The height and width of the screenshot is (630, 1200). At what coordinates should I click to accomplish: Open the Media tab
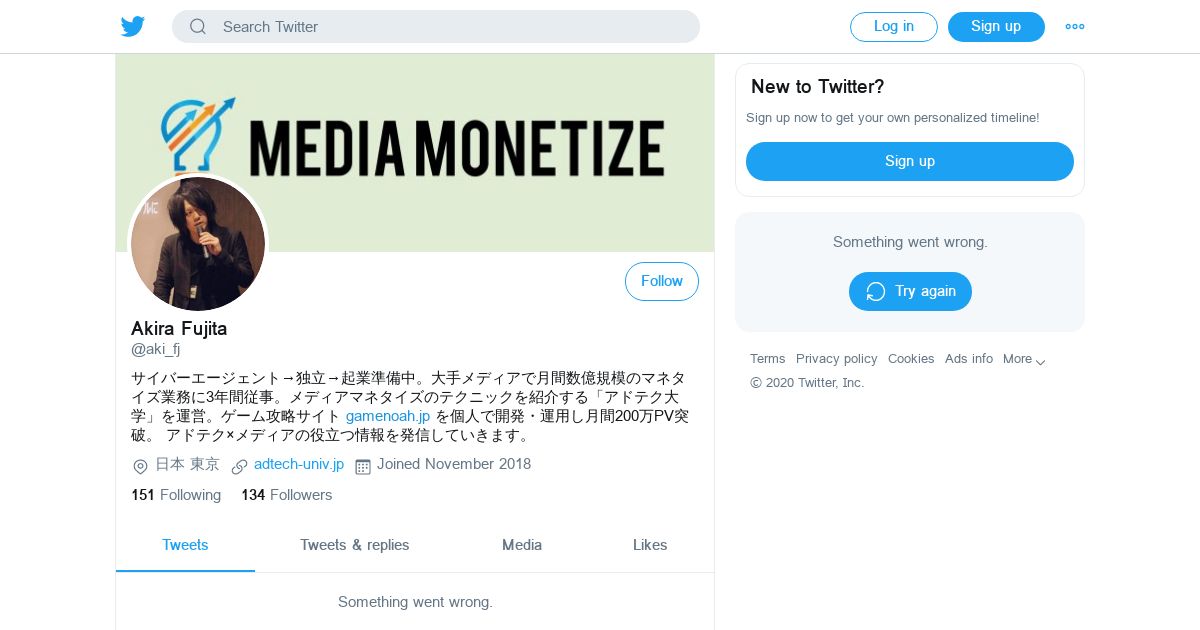tap(522, 545)
